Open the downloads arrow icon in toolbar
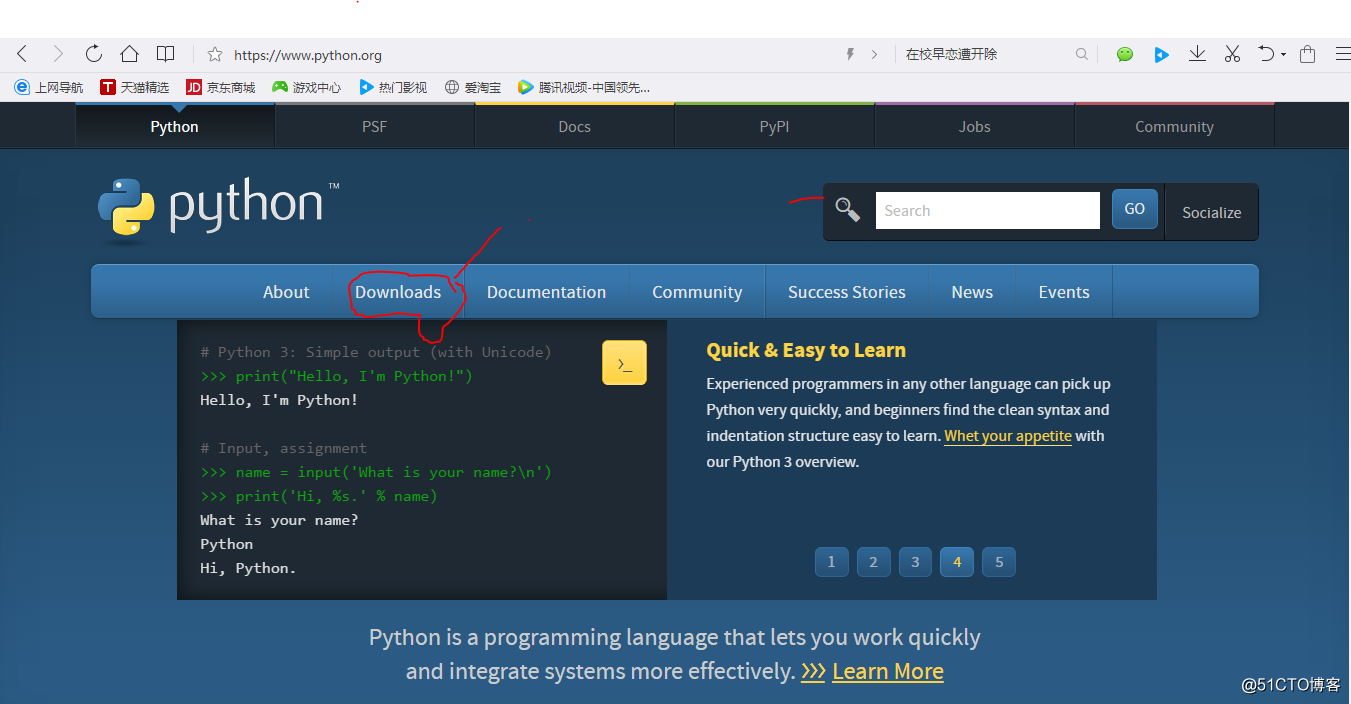 pos(1197,54)
